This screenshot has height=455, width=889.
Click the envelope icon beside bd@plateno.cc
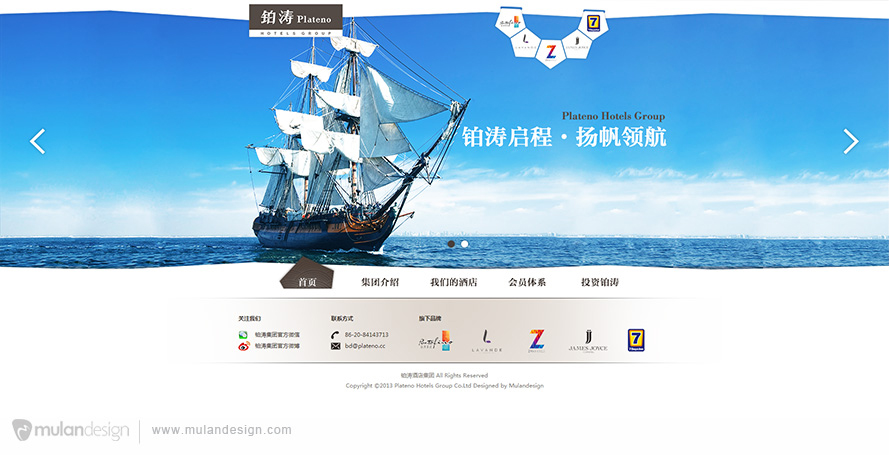[335, 346]
